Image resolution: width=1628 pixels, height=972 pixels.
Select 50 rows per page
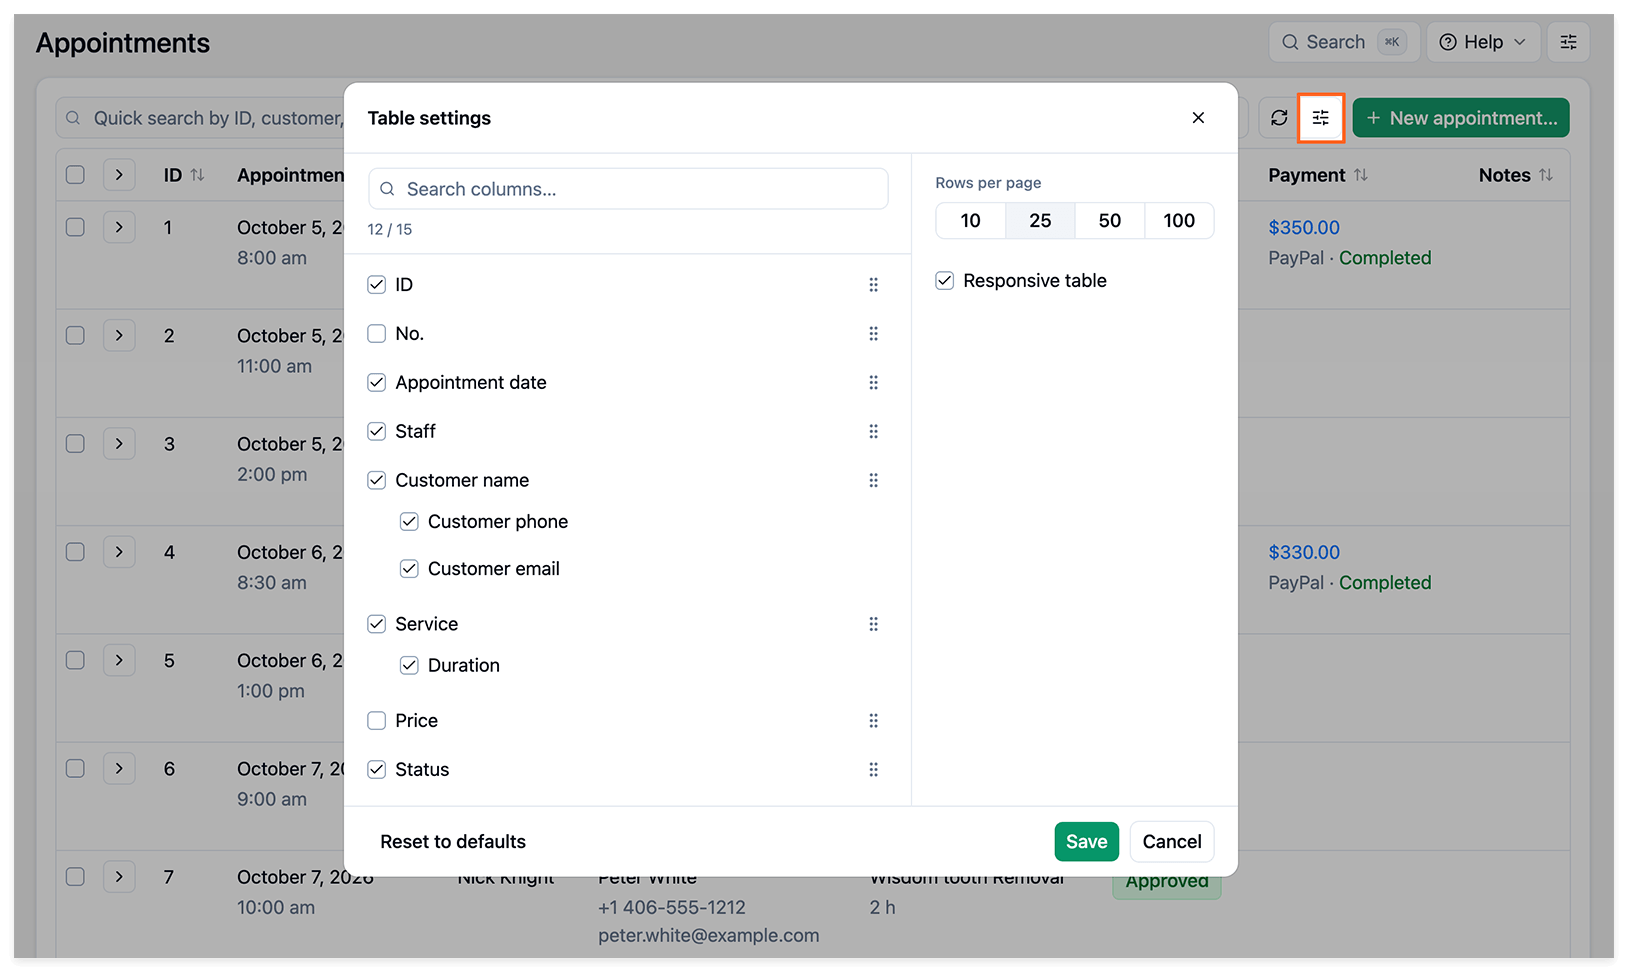(1110, 221)
